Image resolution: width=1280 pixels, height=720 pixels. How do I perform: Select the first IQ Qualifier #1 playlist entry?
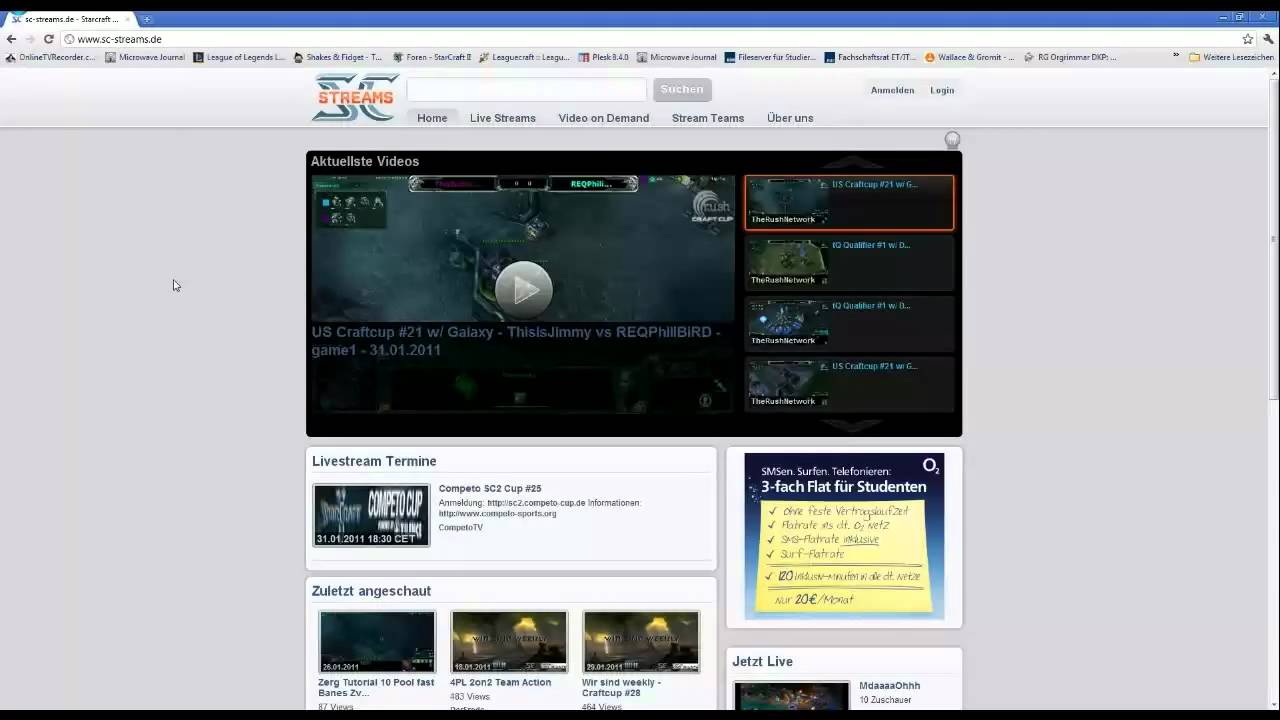tap(849, 263)
